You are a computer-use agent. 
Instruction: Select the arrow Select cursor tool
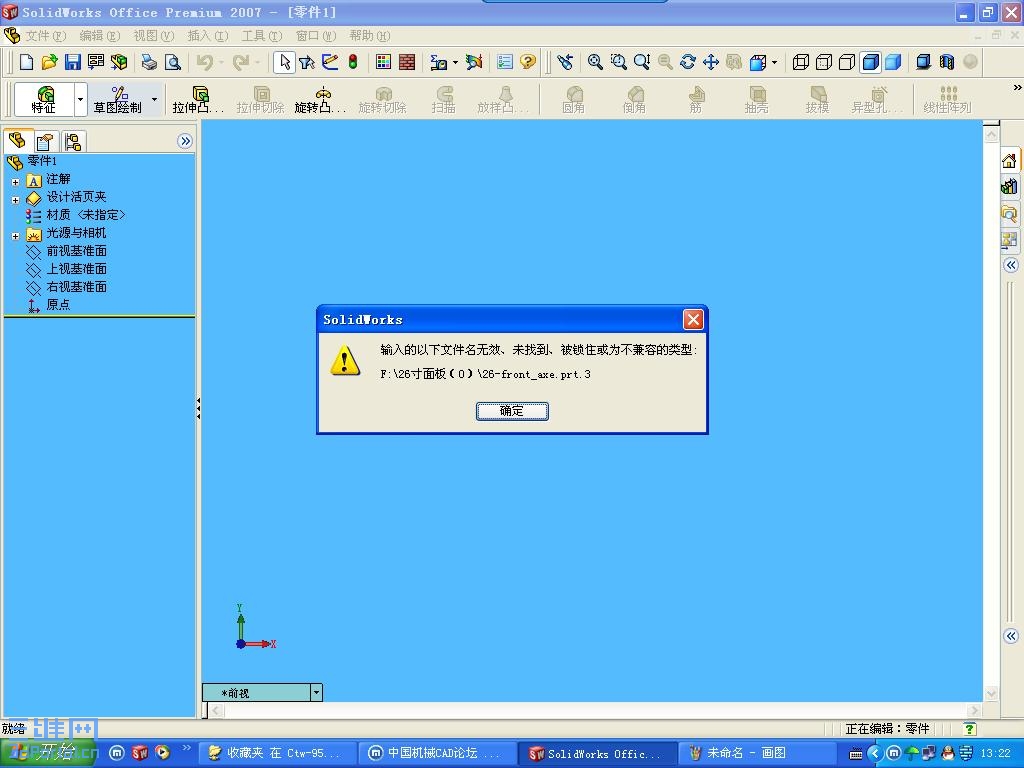284,62
